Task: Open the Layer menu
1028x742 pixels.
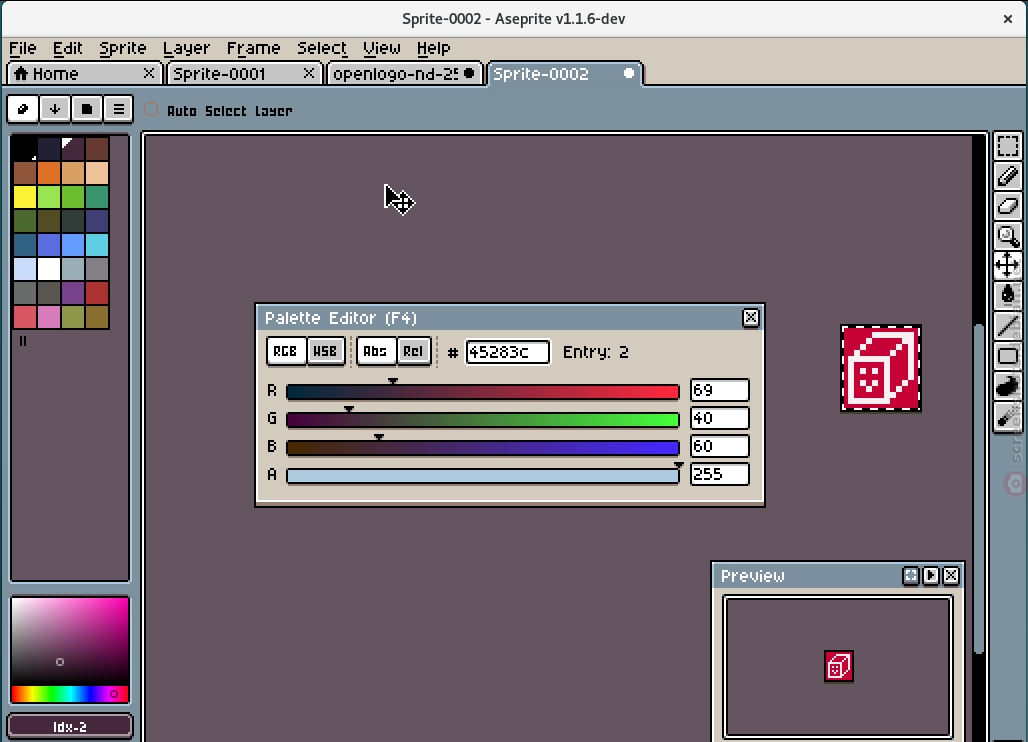Action: click(186, 49)
